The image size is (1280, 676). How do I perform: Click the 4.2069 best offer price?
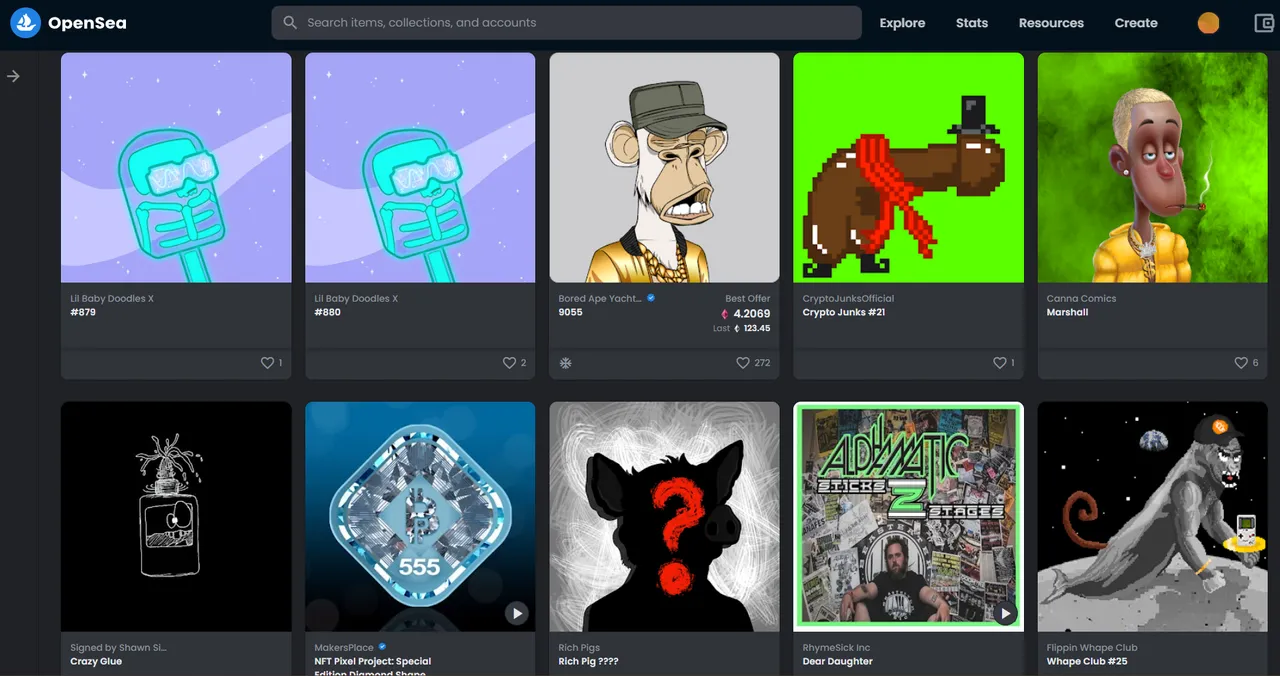[752, 313]
